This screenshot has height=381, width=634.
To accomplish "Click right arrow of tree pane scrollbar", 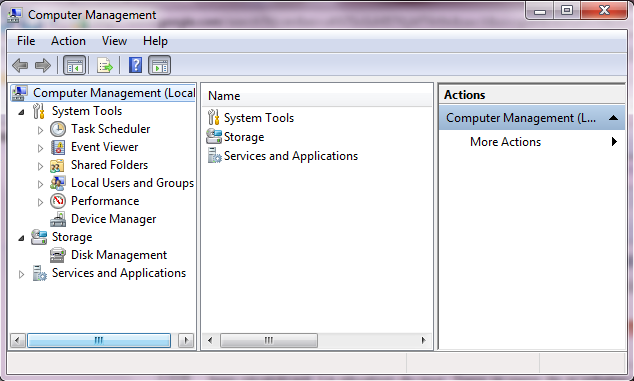I will (186, 340).
